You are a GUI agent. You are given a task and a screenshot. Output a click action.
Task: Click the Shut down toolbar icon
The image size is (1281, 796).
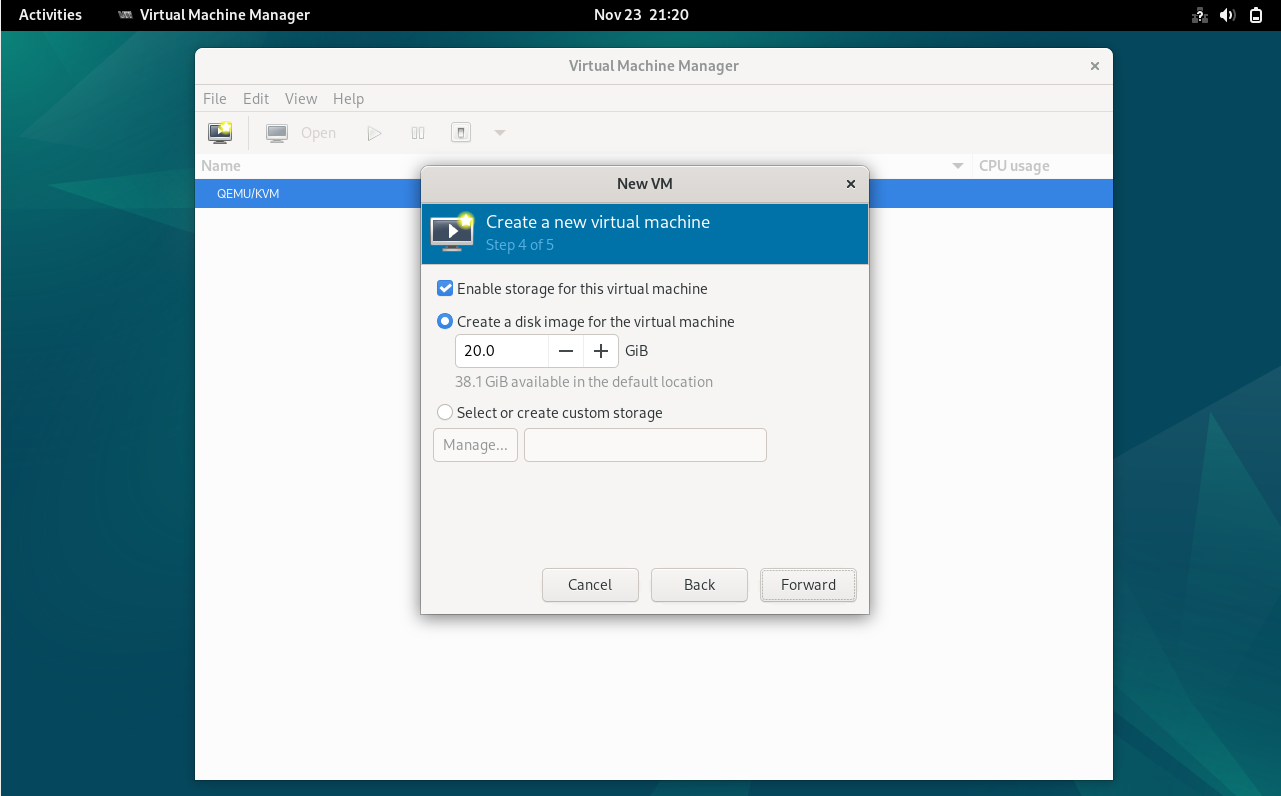pos(460,133)
